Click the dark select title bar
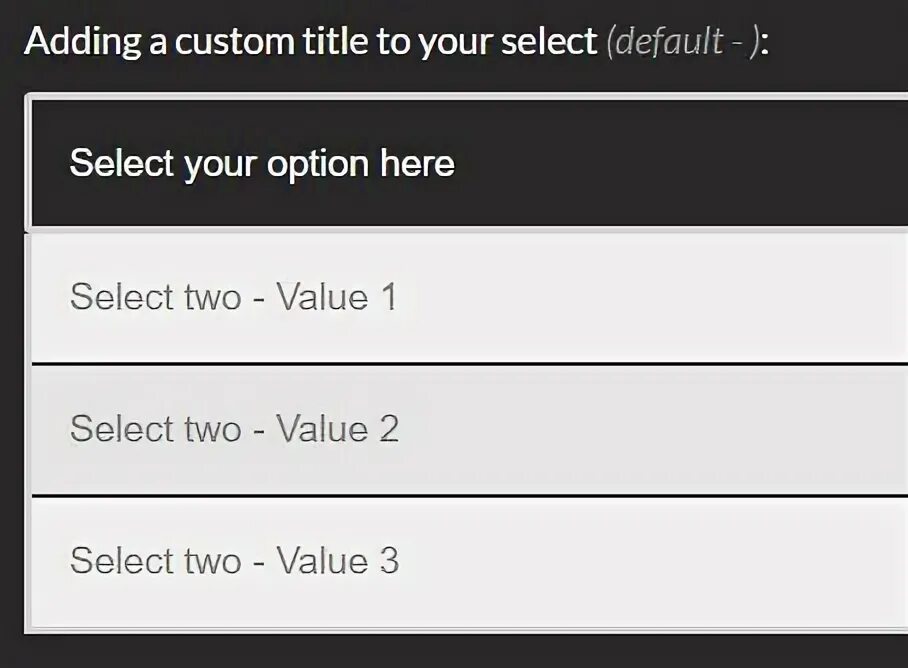908x668 pixels. click(x=470, y=163)
